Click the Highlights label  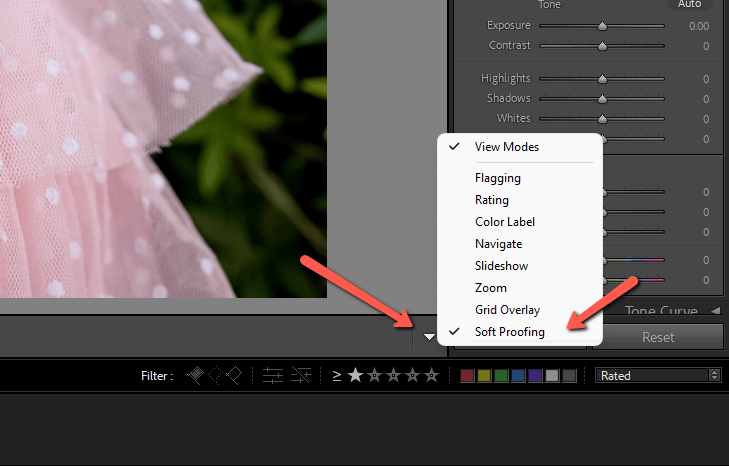(x=505, y=79)
